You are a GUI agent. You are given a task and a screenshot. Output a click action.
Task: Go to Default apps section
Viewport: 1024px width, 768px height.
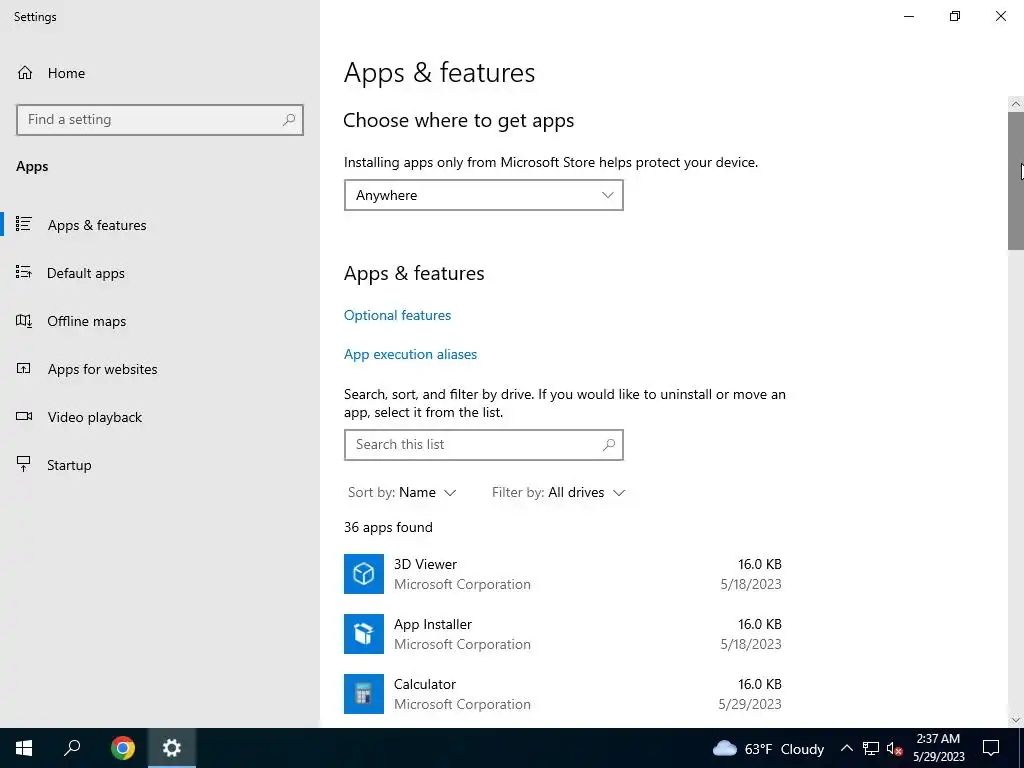pos(86,273)
